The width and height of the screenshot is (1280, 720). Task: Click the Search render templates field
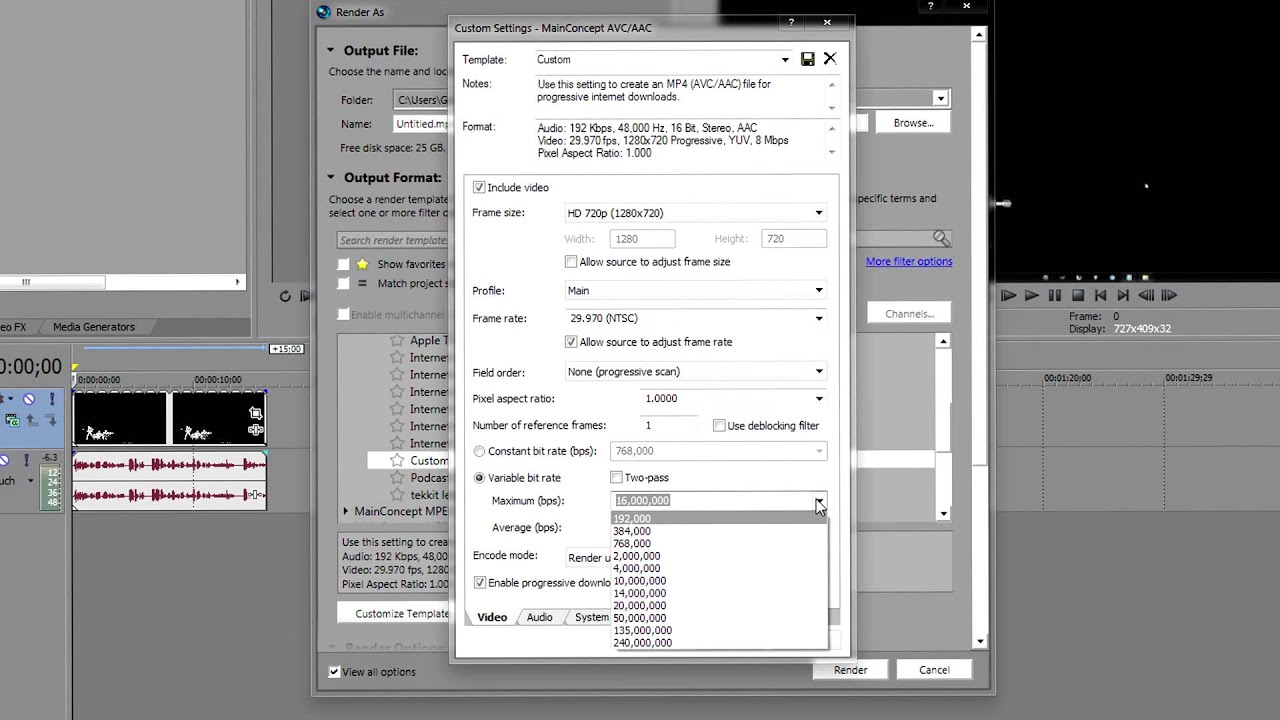click(x=392, y=240)
